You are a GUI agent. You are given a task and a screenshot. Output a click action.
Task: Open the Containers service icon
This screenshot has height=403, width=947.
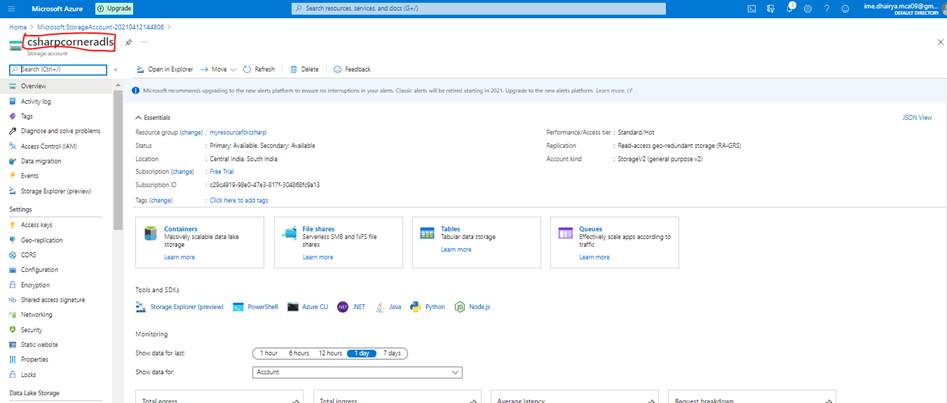pyautogui.click(x=150, y=233)
